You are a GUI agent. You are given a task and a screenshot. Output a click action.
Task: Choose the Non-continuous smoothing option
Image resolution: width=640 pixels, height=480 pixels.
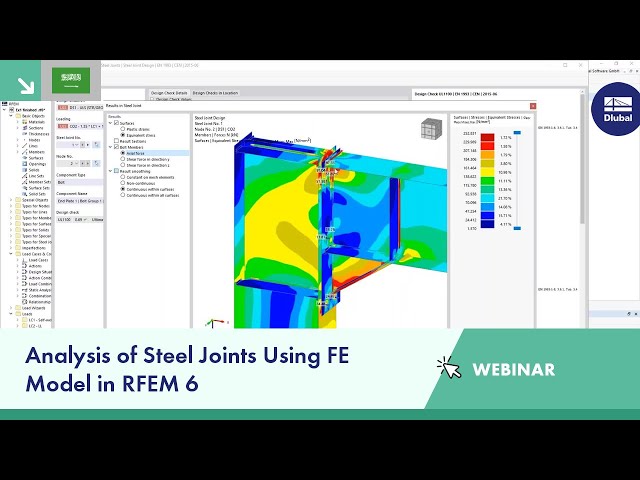(122, 183)
